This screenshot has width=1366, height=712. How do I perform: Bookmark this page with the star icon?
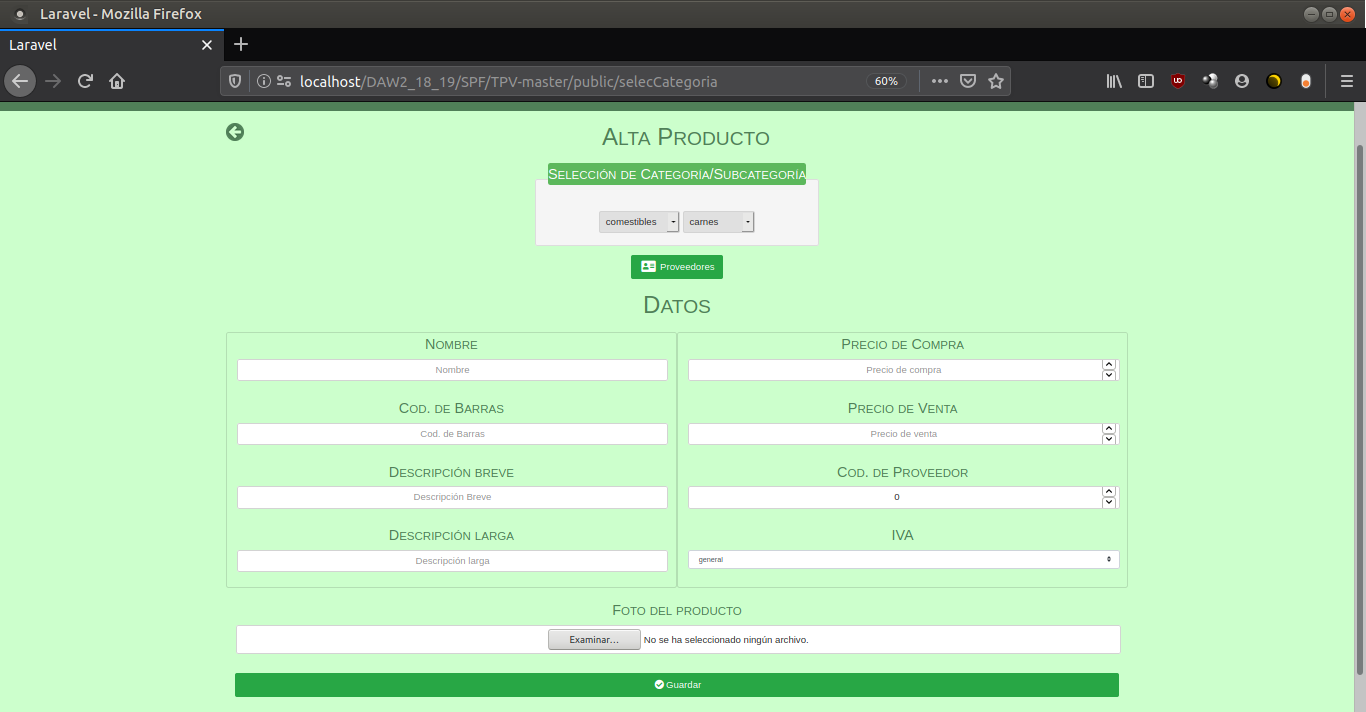point(995,81)
